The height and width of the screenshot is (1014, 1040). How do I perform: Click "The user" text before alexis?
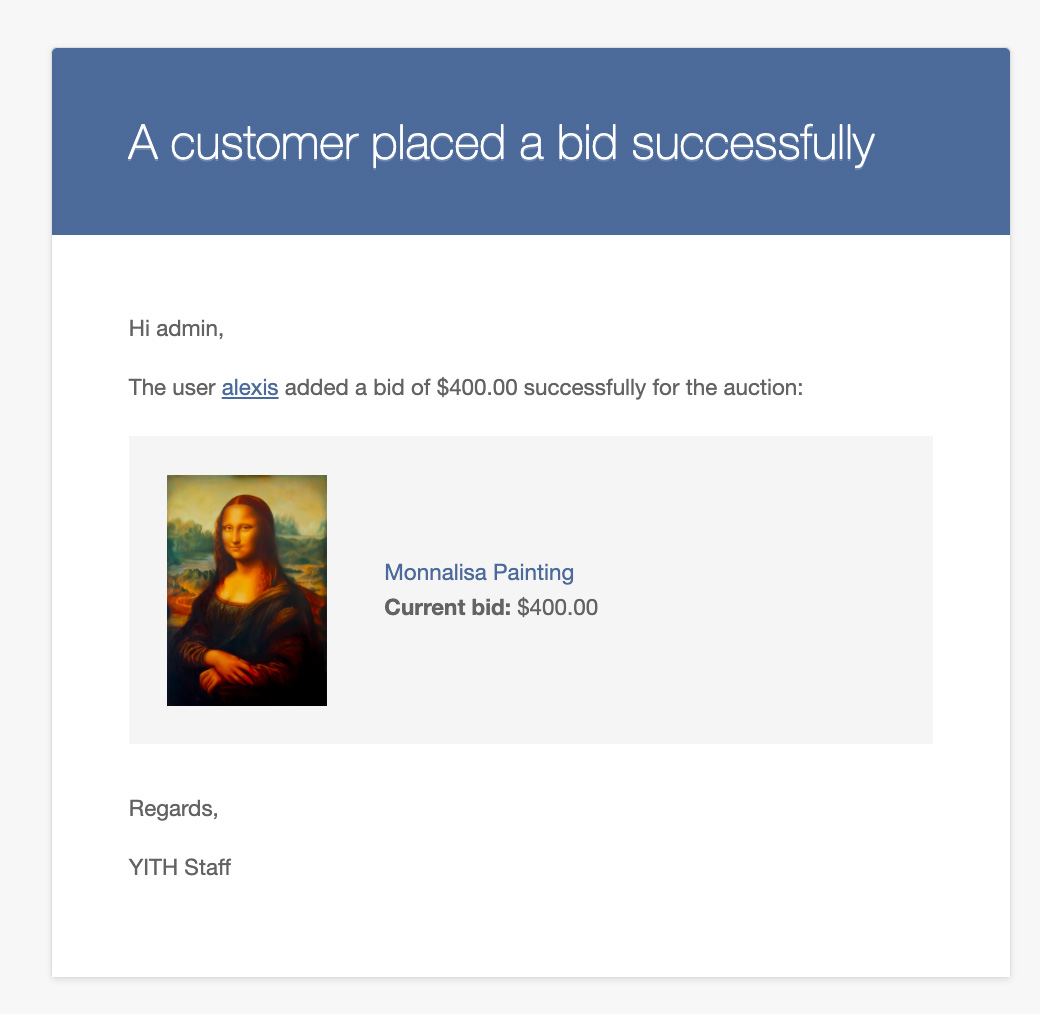point(172,387)
